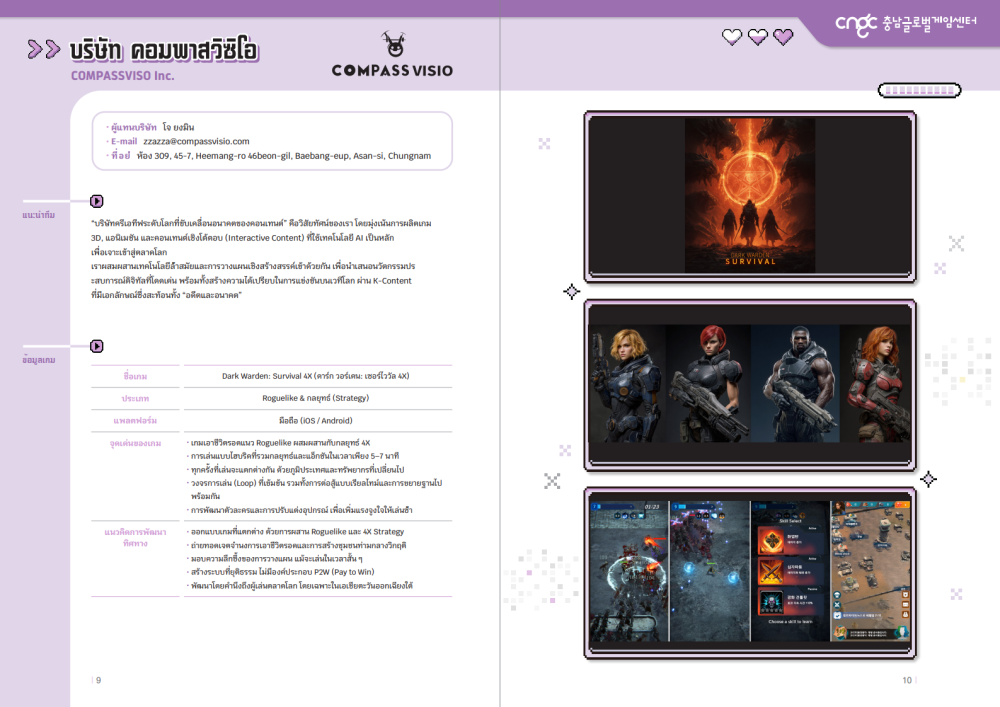Open the muscular male soldier portrait
This screenshot has width=1000, height=707.
tap(795, 384)
